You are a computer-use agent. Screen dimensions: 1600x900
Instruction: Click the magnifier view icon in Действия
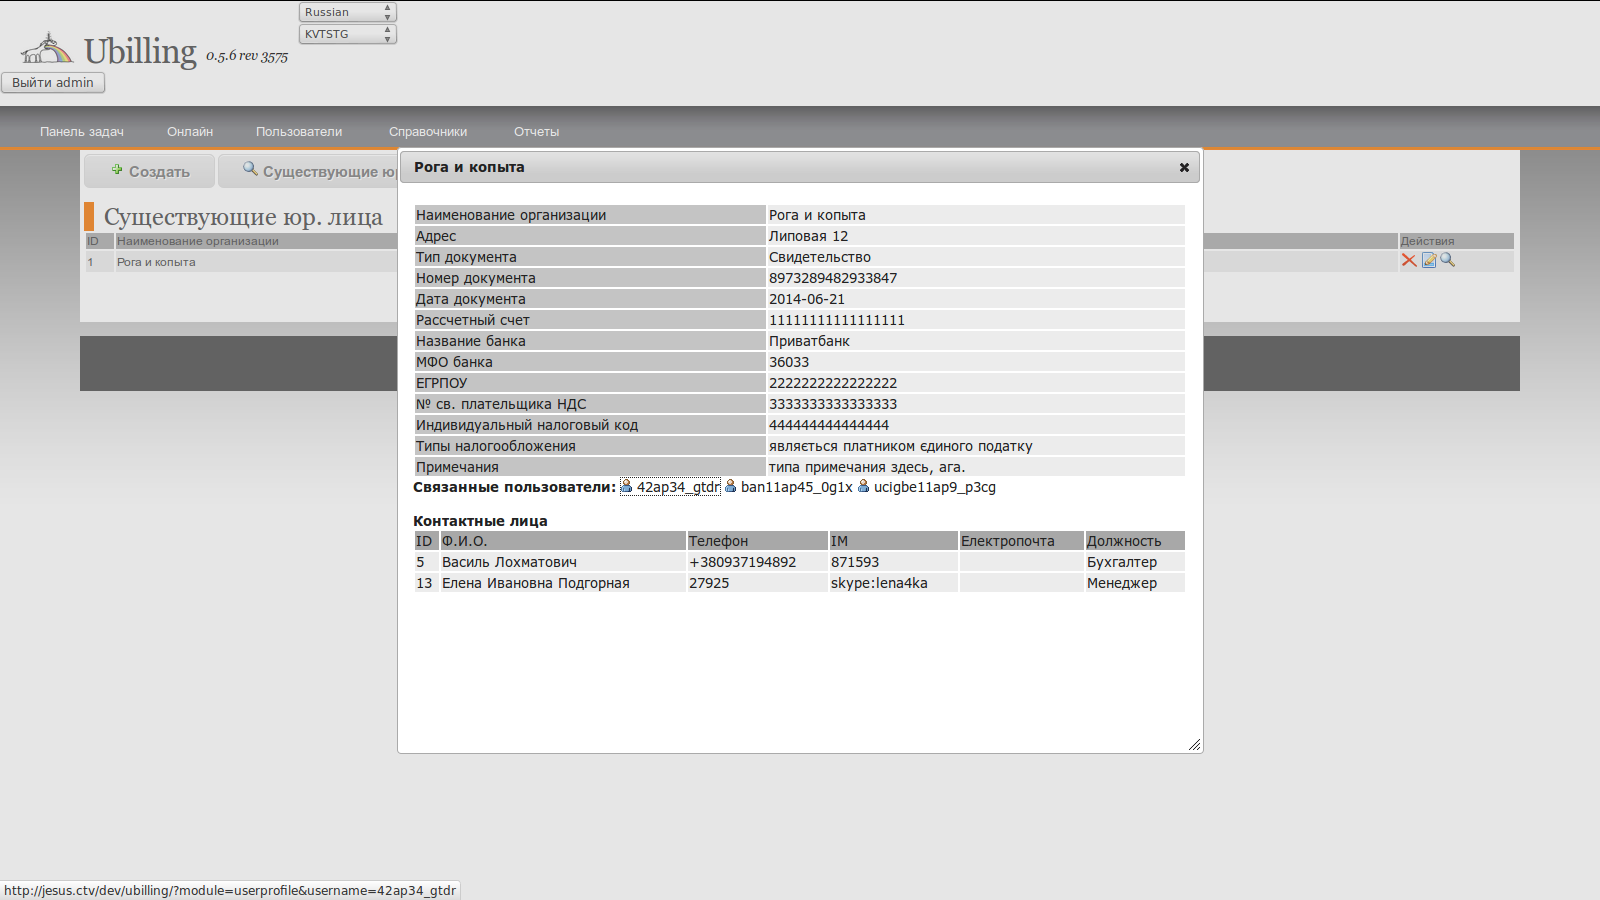[1447, 260]
